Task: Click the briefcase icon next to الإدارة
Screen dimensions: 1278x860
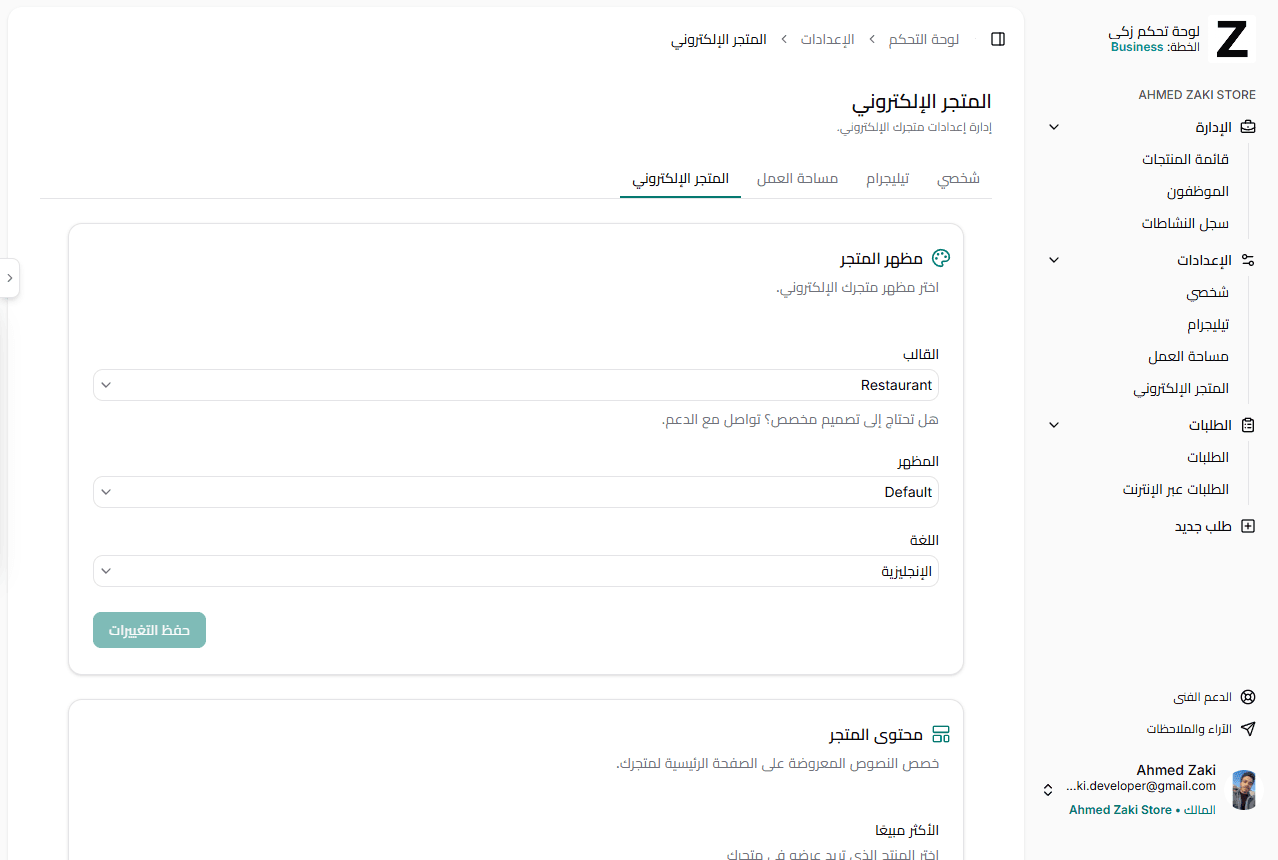Action: [1248, 127]
